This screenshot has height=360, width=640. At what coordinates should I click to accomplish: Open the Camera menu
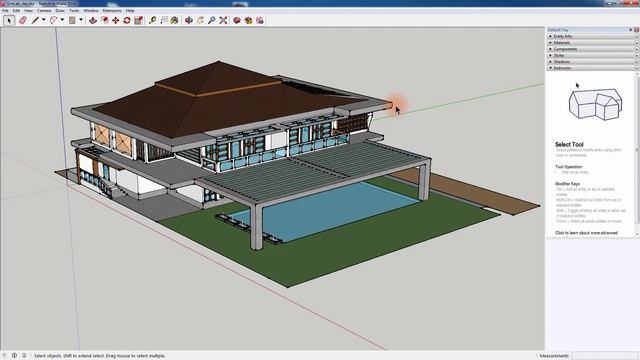click(44, 11)
